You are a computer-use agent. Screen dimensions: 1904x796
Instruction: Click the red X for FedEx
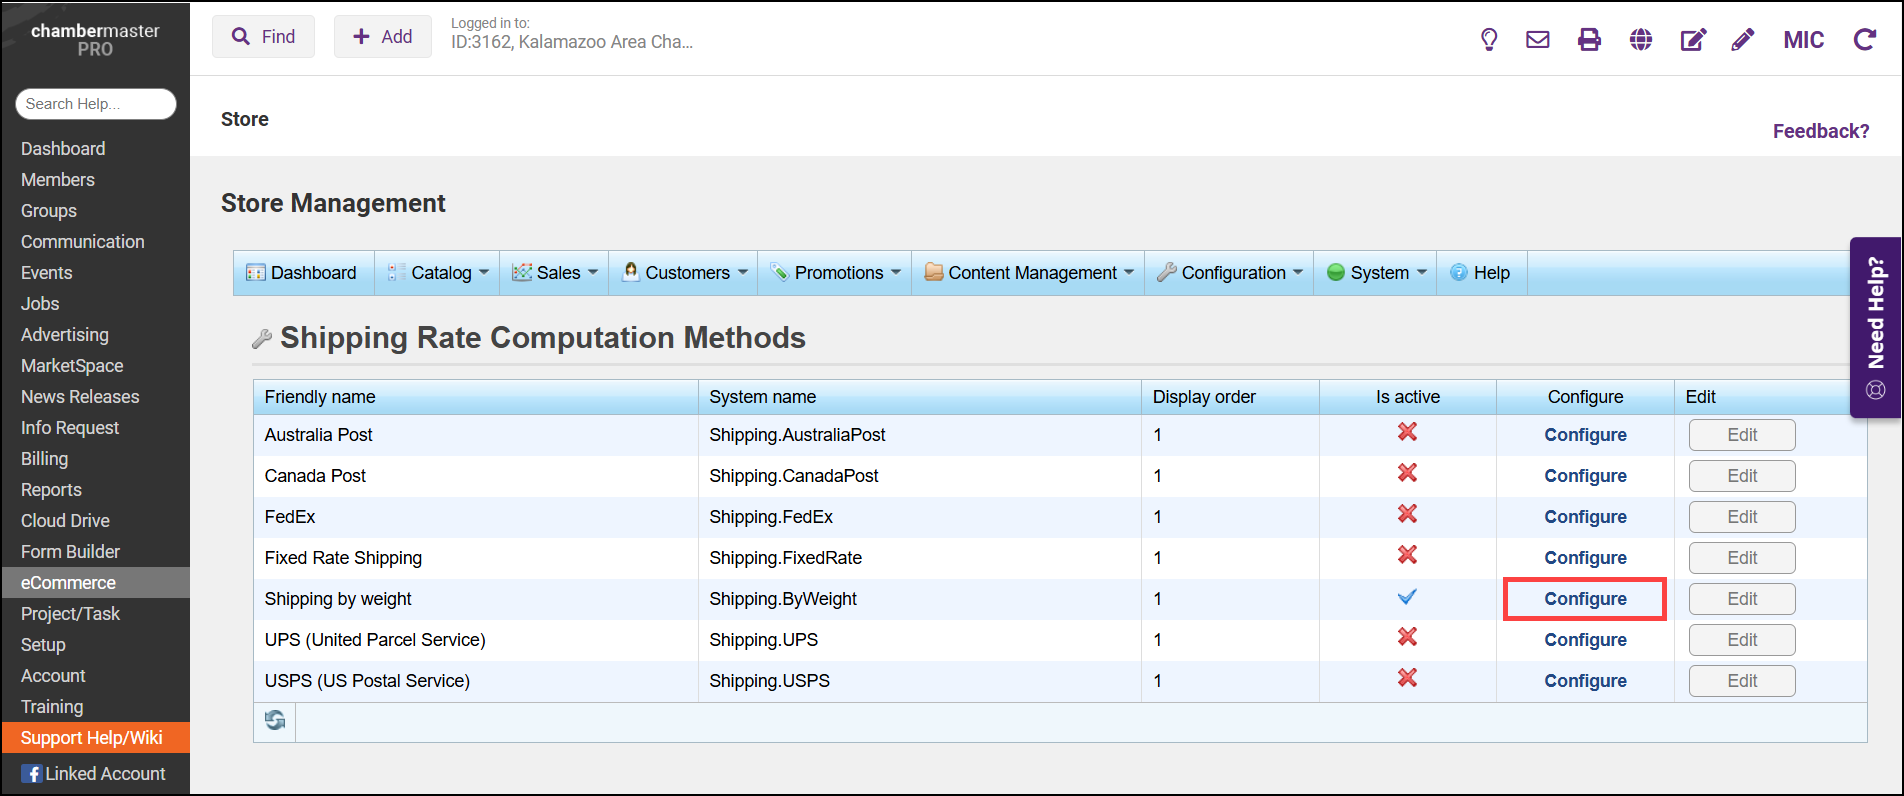click(1407, 514)
